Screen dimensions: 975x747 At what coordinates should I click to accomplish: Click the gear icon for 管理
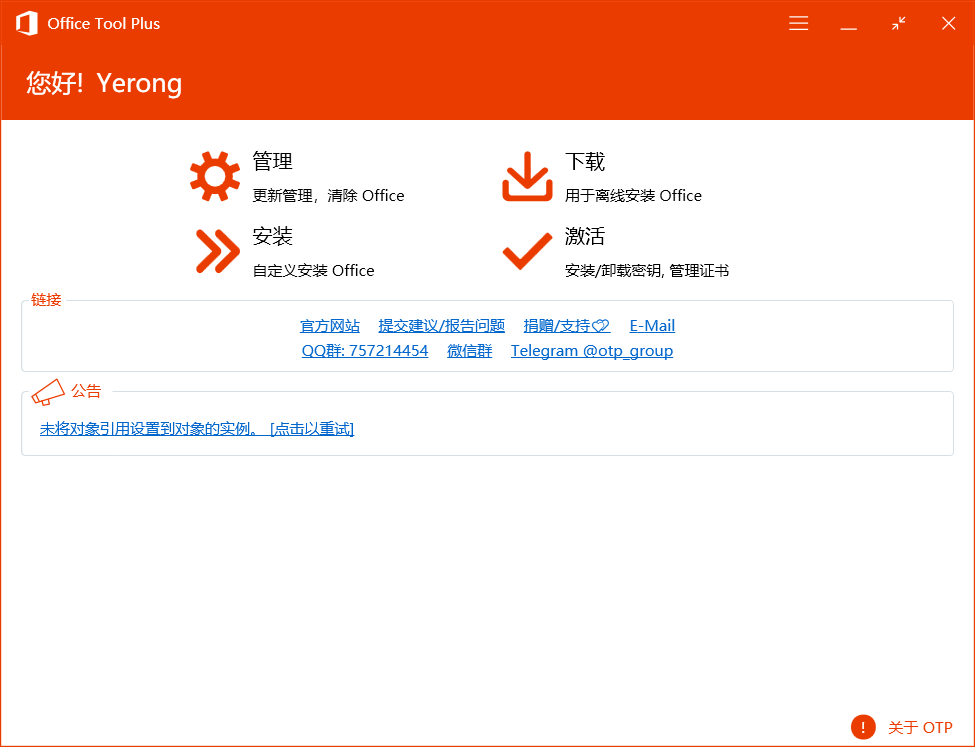pos(214,177)
